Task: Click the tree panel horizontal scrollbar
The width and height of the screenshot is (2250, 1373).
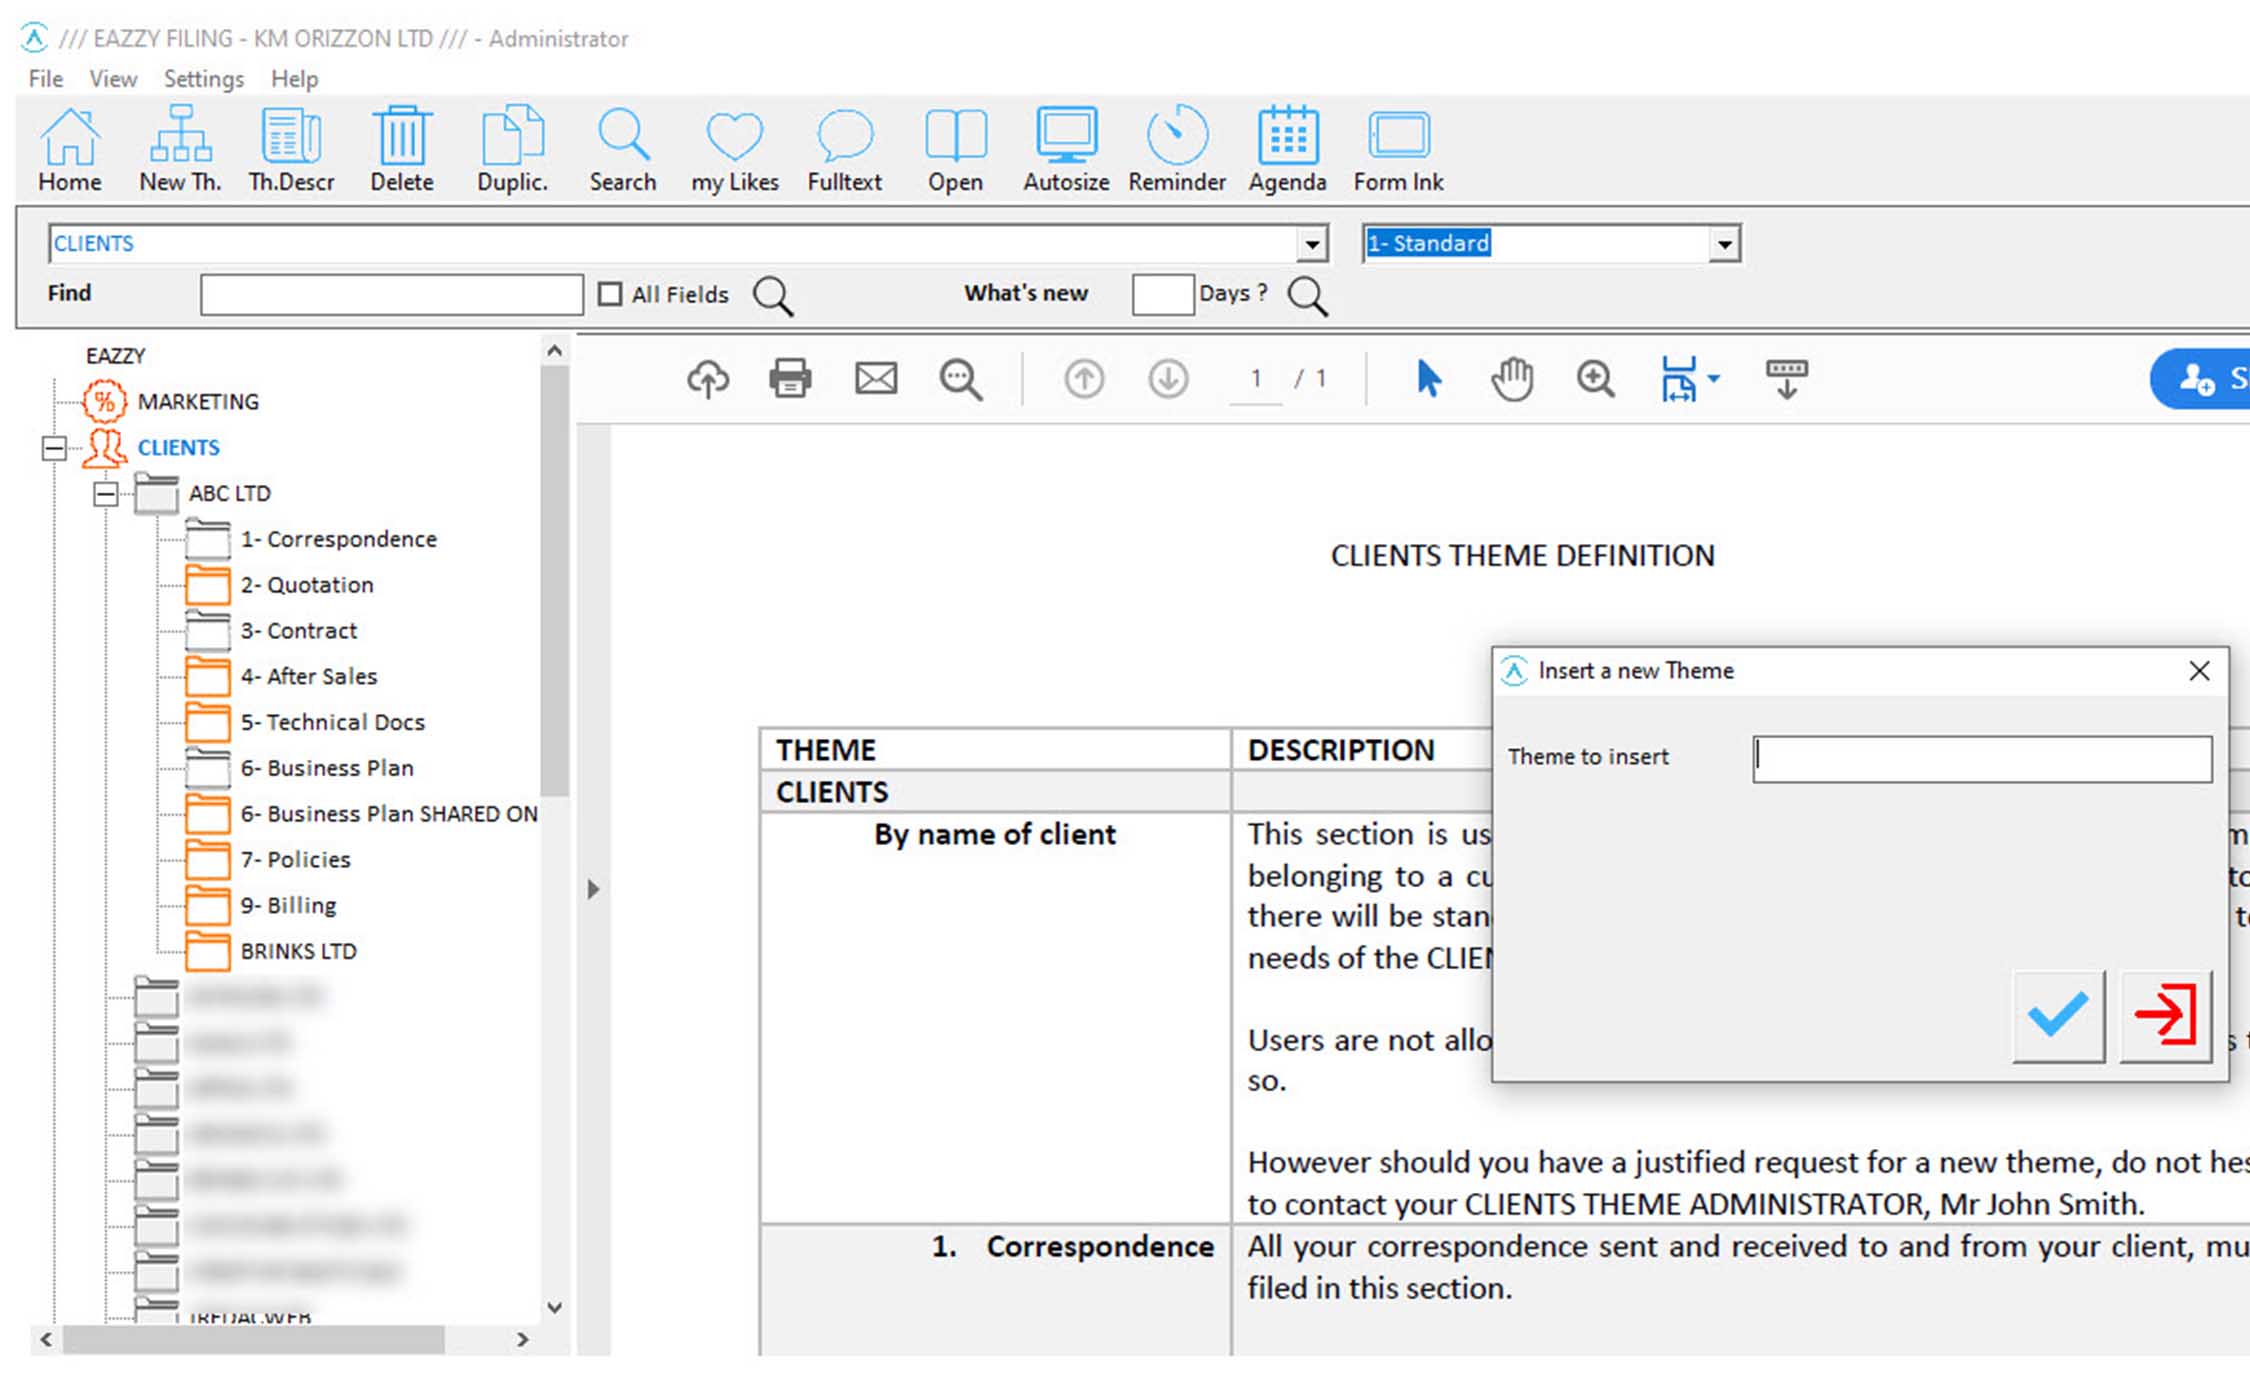Action: 254,1339
